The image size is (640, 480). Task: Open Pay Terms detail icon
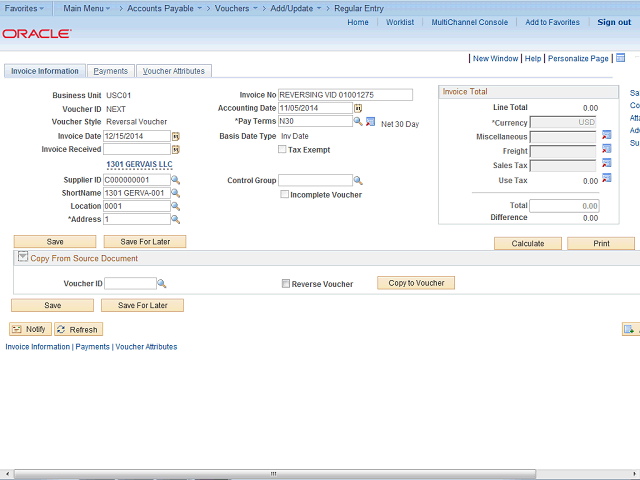(370, 122)
